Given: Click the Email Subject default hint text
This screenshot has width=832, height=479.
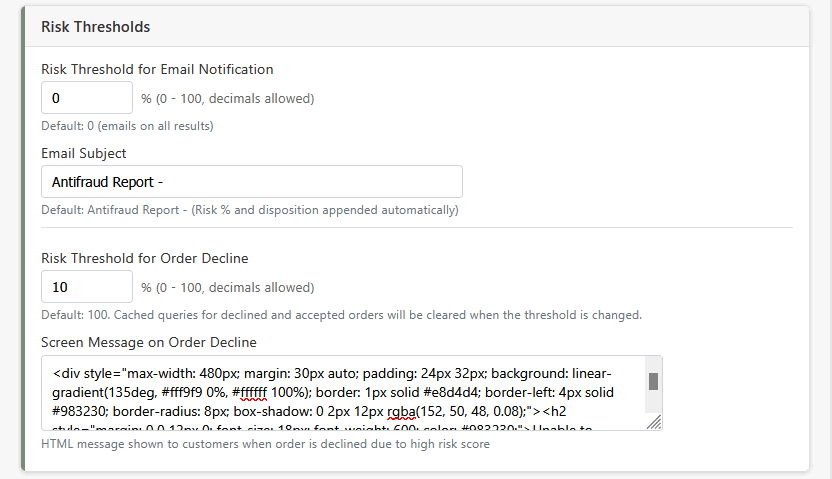Looking at the screenshot, I should tap(250, 211).
